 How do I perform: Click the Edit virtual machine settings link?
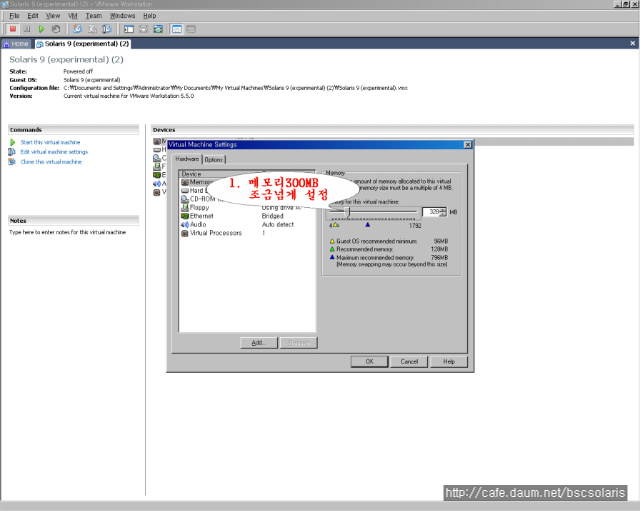click(x=54, y=152)
